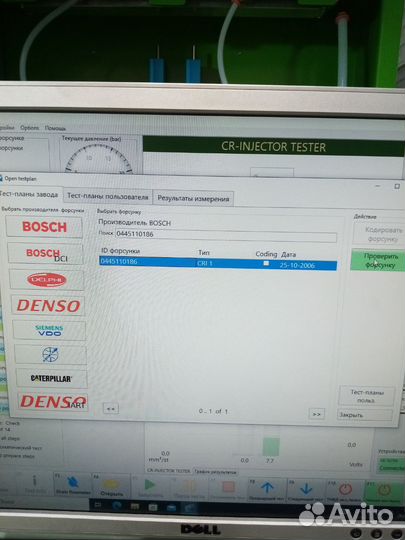Click the green bar in the results chart
This screenshot has width=405, height=540.
(271, 446)
